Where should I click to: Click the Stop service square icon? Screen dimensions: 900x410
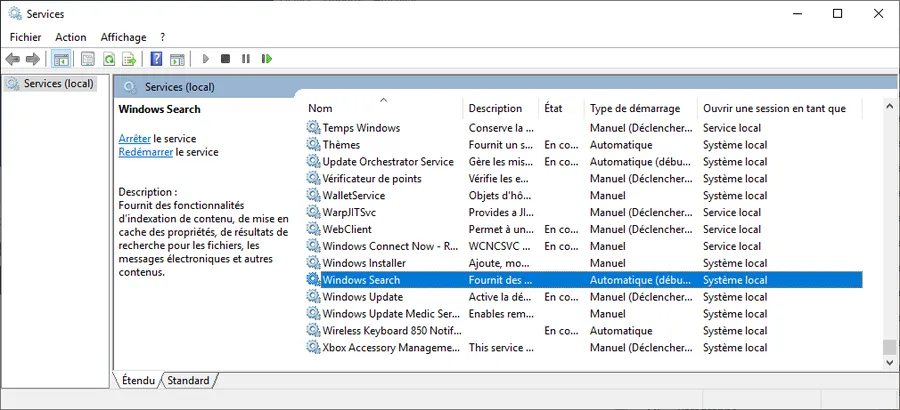click(x=226, y=59)
